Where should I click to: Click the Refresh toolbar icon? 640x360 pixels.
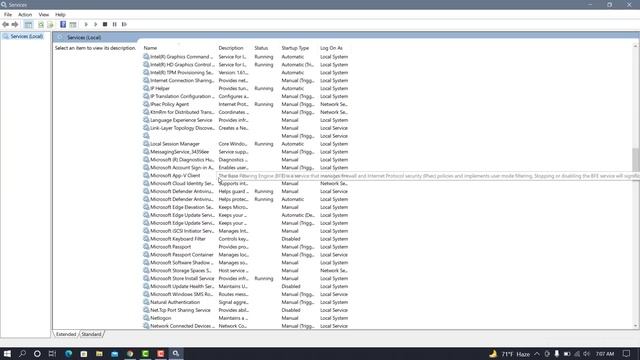point(41,24)
